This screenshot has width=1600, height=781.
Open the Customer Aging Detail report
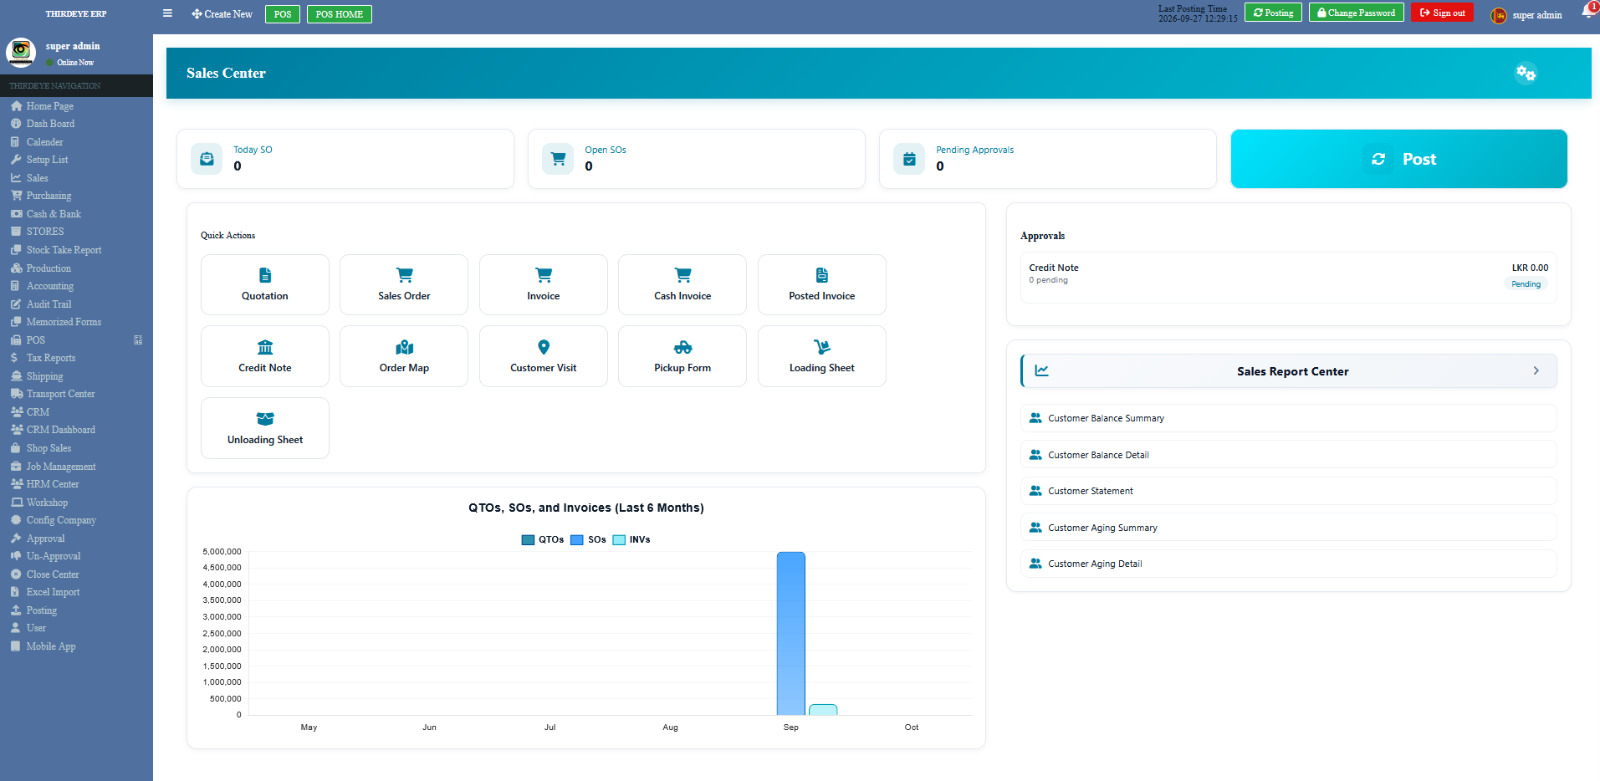pos(1288,564)
